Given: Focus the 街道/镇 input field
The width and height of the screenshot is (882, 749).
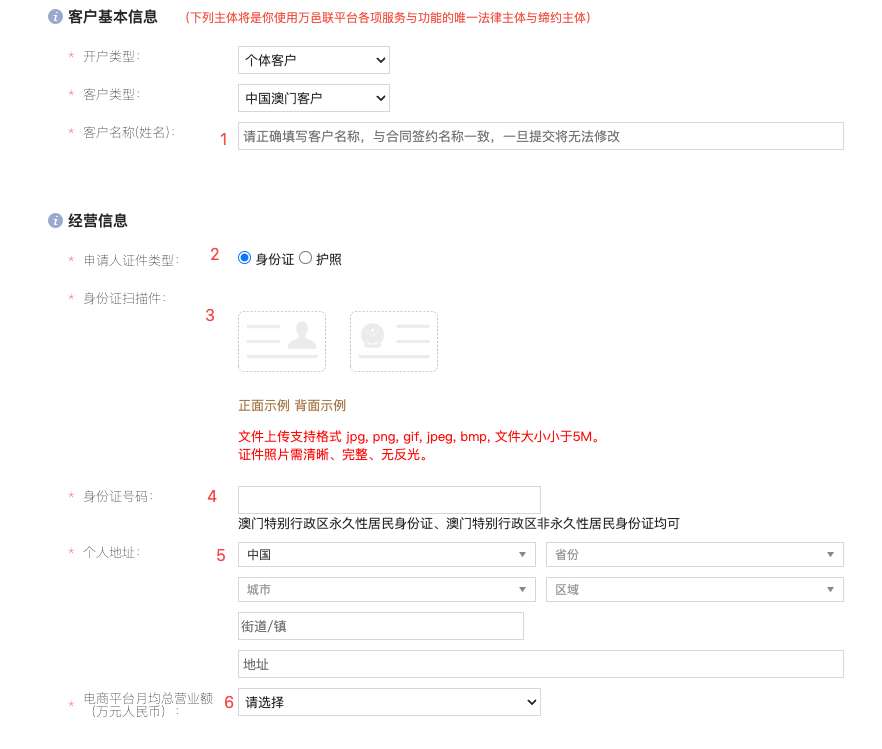Looking at the screenshot, I should [x=381, y=626].
